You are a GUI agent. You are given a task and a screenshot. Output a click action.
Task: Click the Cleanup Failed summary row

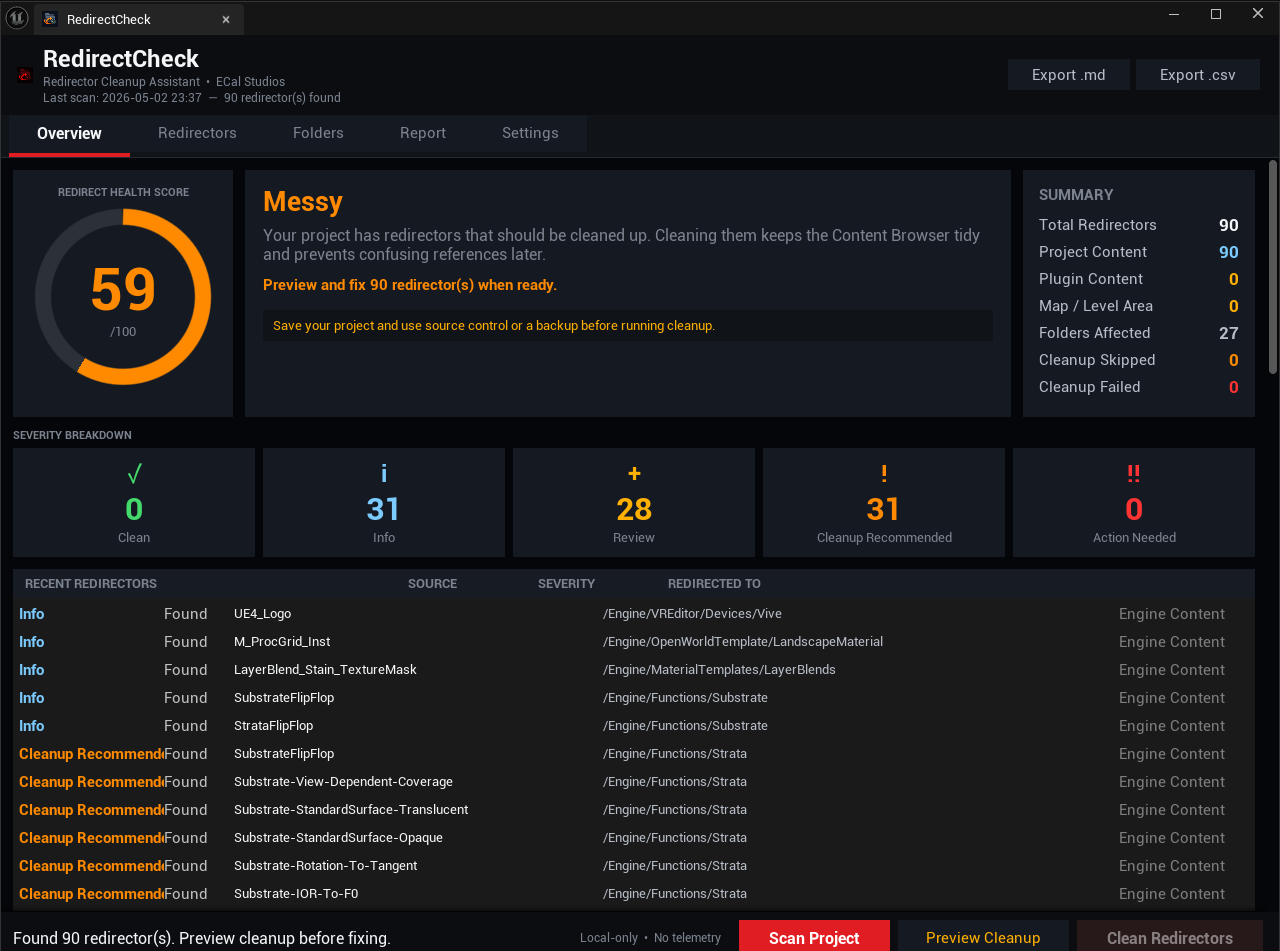pos(1139,387)
